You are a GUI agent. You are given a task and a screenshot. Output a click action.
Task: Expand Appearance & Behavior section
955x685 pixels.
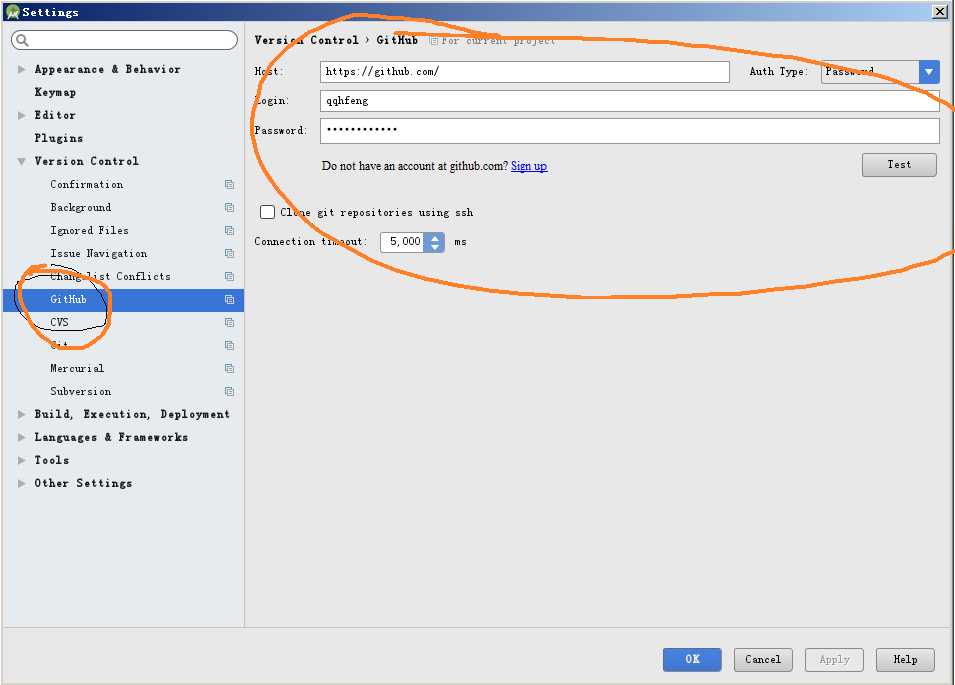(21, 69)
